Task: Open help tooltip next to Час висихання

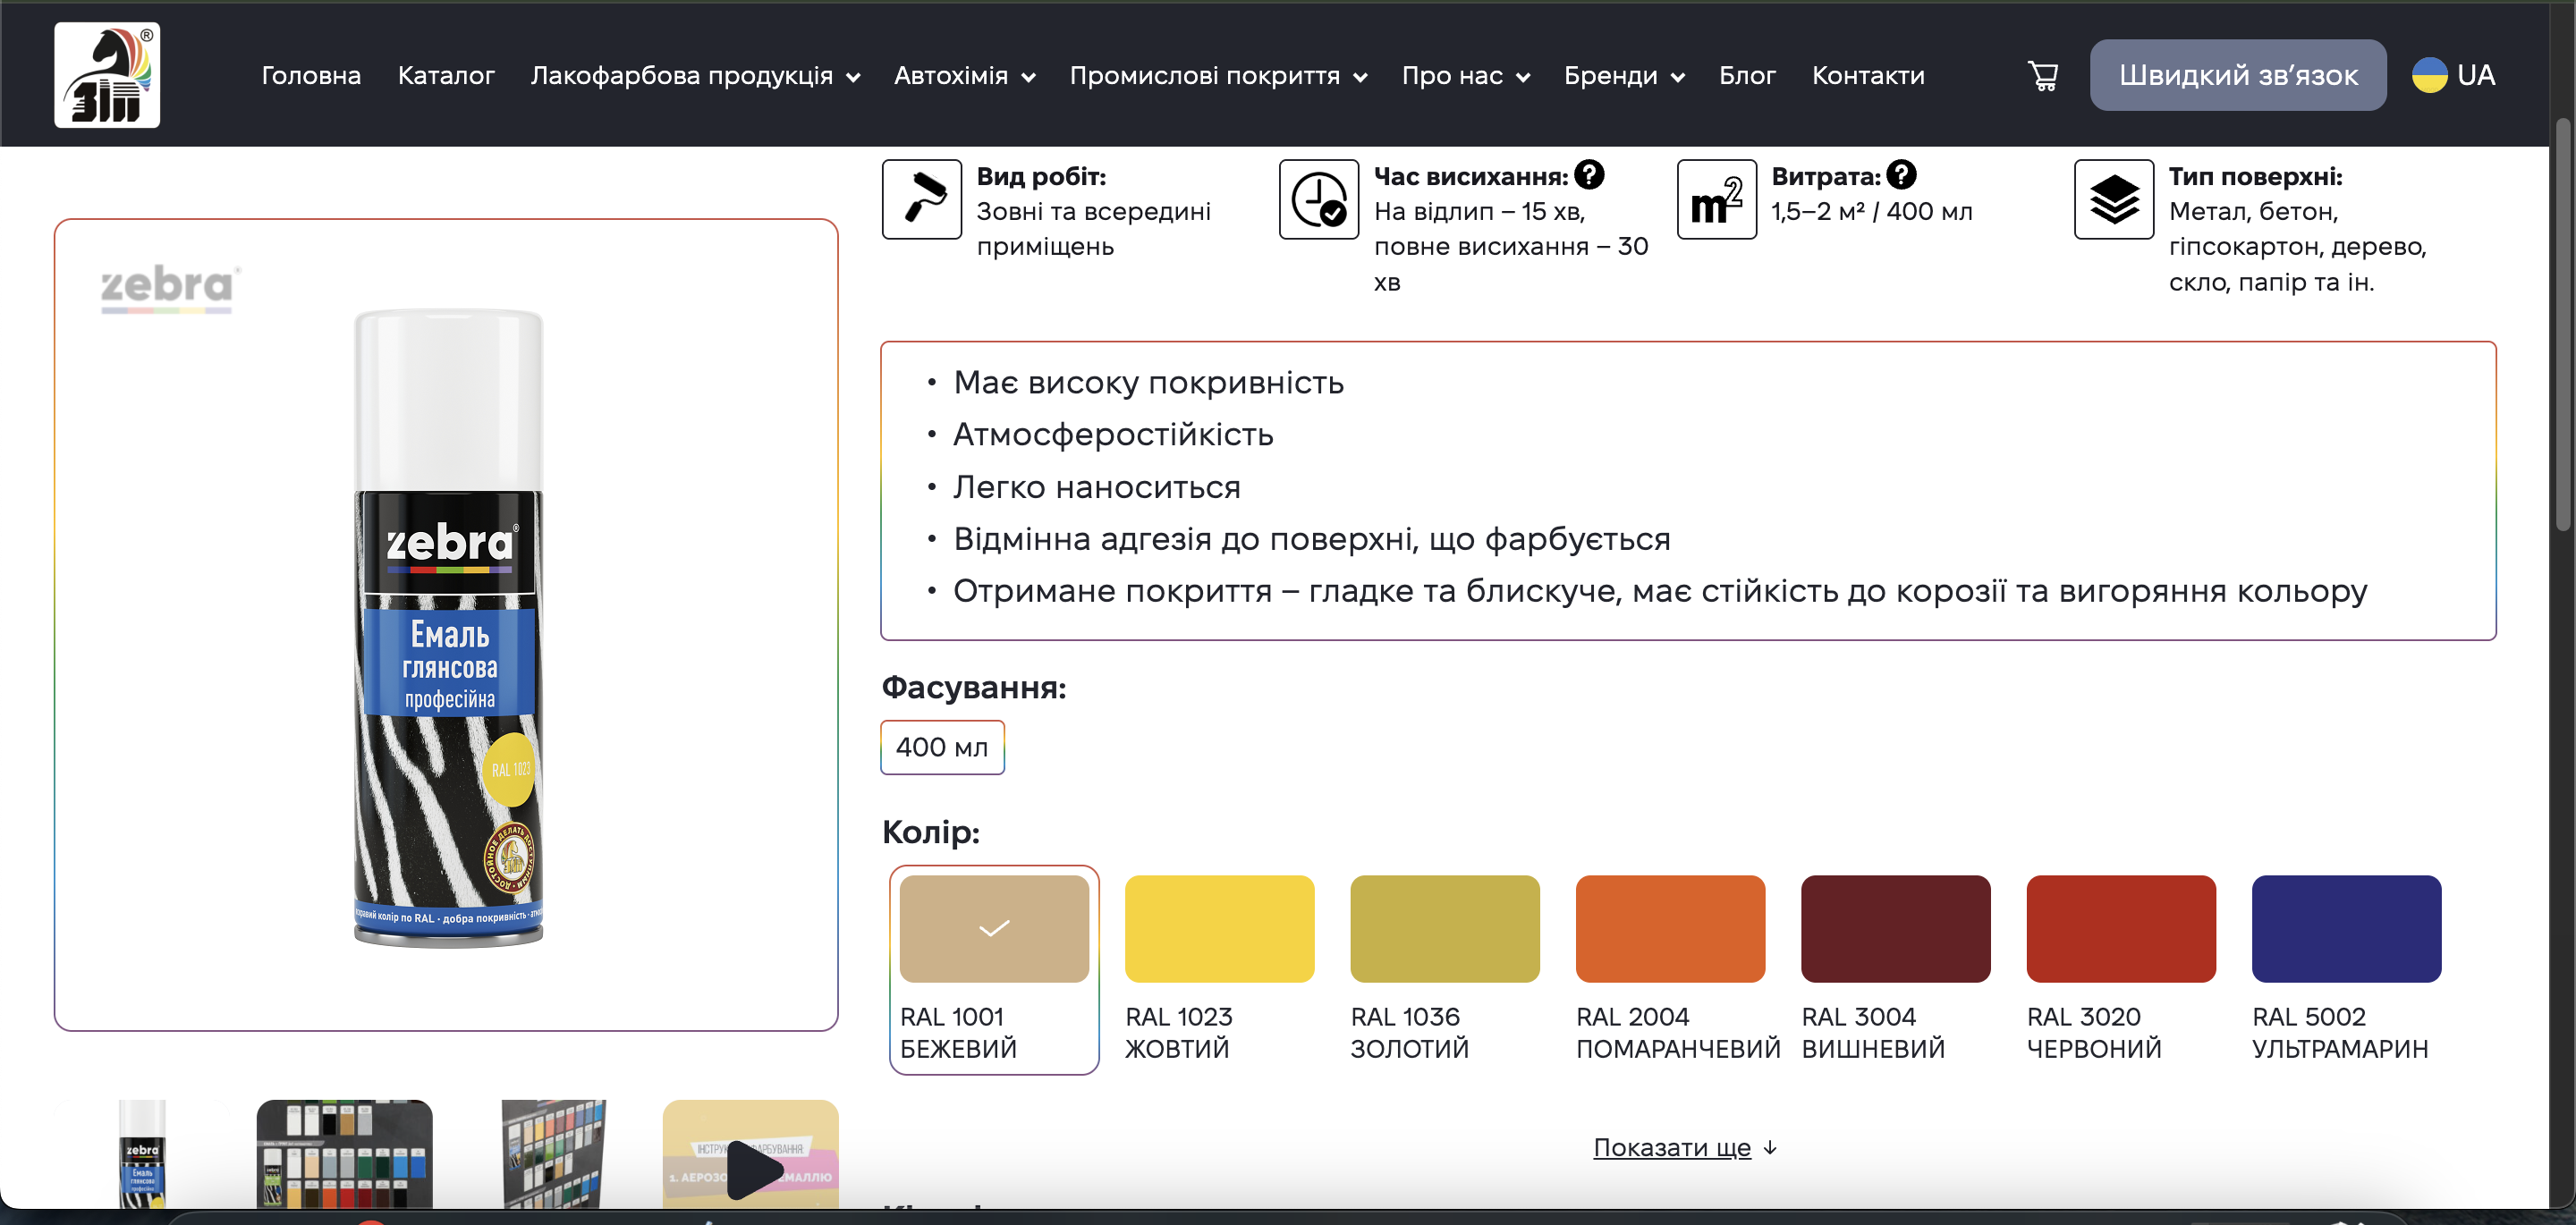Action: (1589, 175)
